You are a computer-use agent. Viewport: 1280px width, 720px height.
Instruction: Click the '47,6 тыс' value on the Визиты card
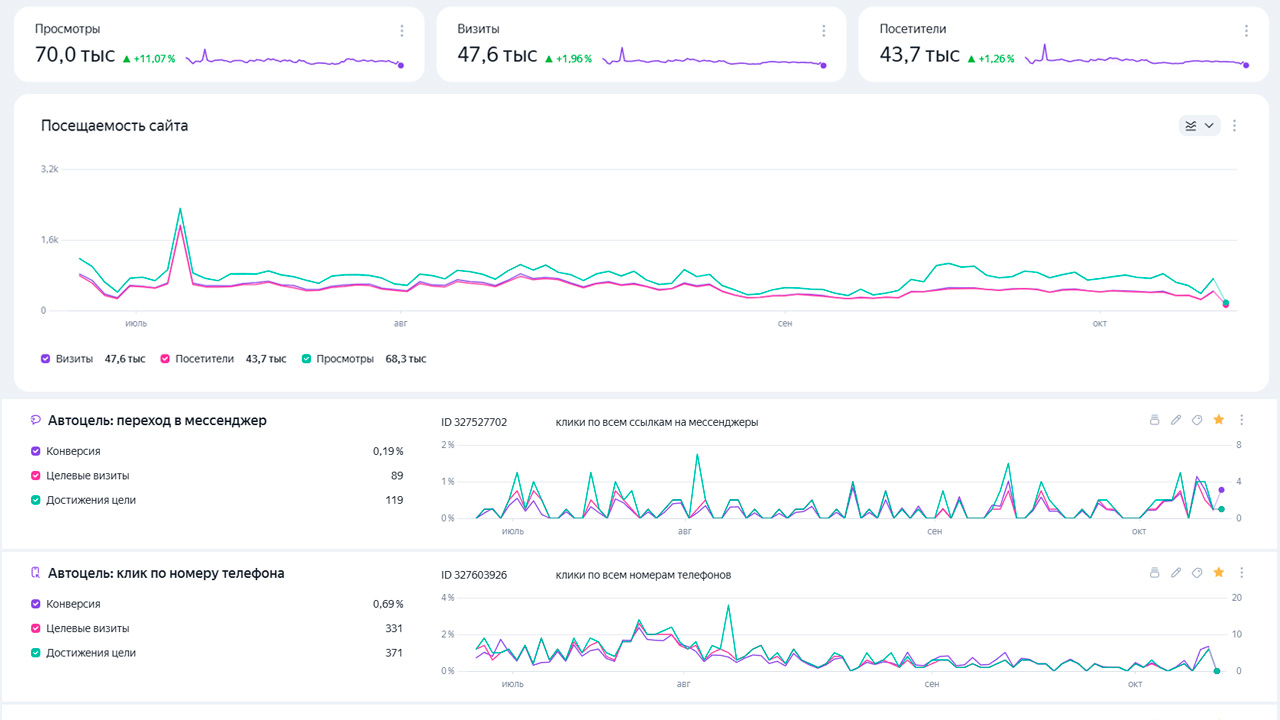(497, 56)
